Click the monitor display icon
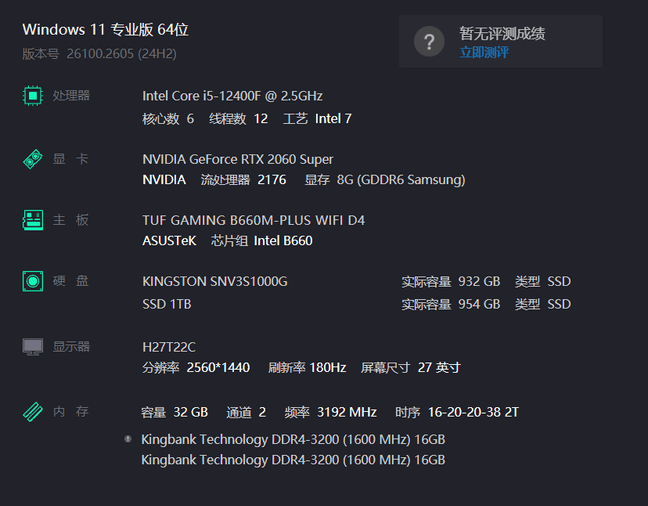 pos(33,347)
